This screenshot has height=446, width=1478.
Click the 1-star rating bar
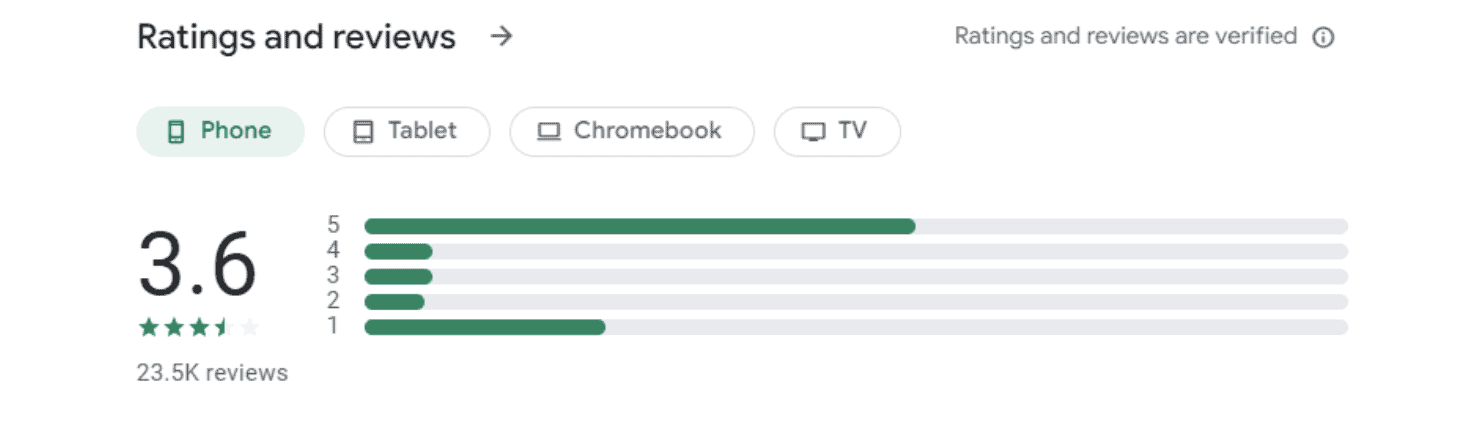click(856, 327)
